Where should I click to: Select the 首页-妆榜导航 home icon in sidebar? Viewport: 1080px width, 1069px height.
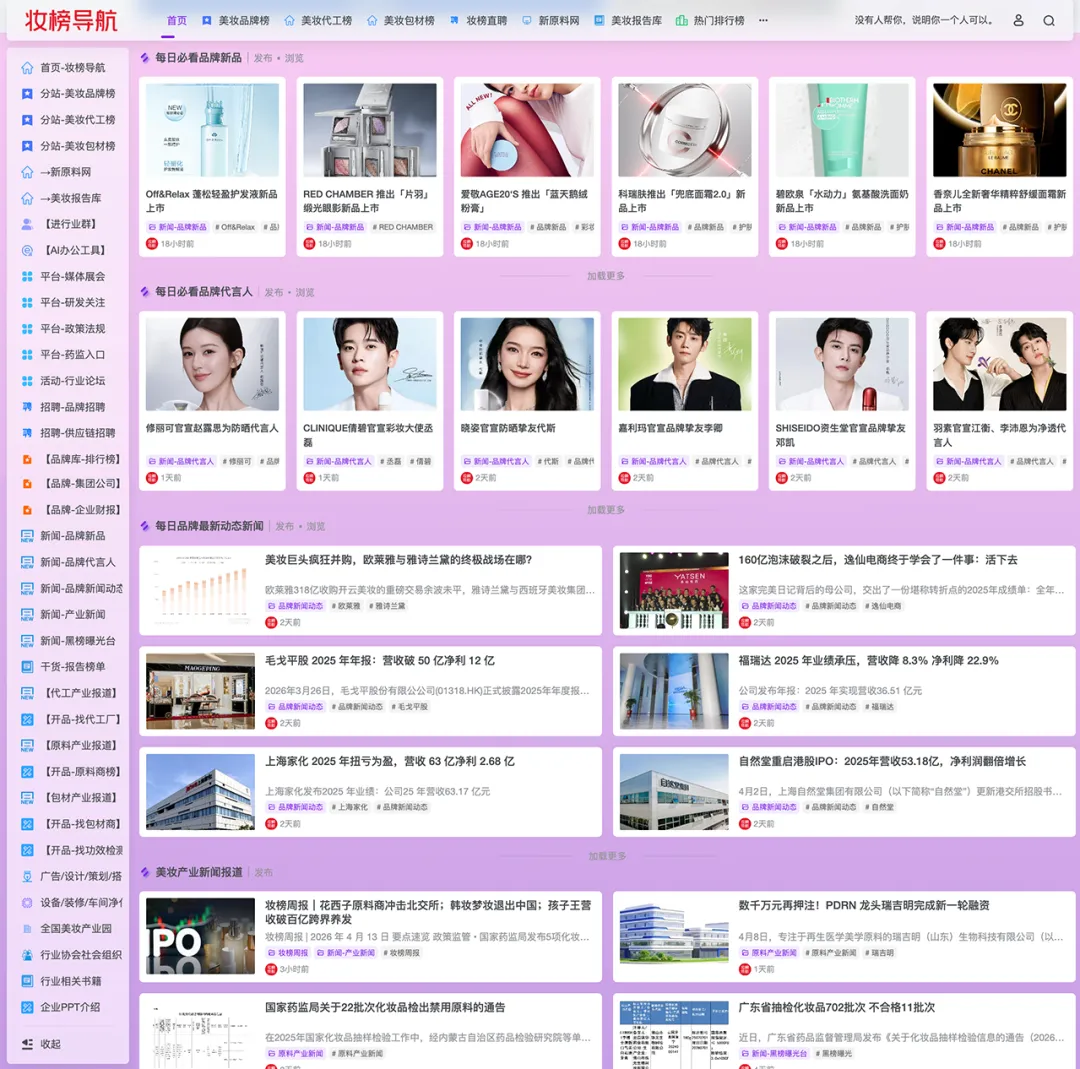tap(27, 68)
